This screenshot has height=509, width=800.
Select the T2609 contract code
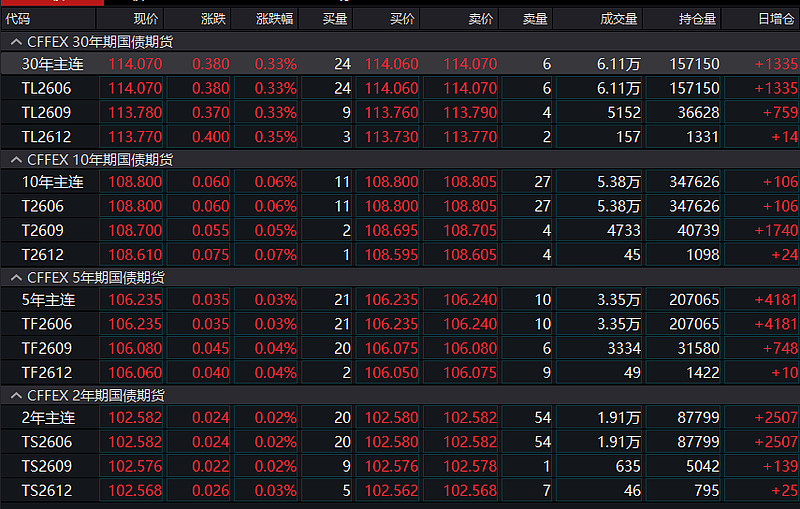pos(43,230)
